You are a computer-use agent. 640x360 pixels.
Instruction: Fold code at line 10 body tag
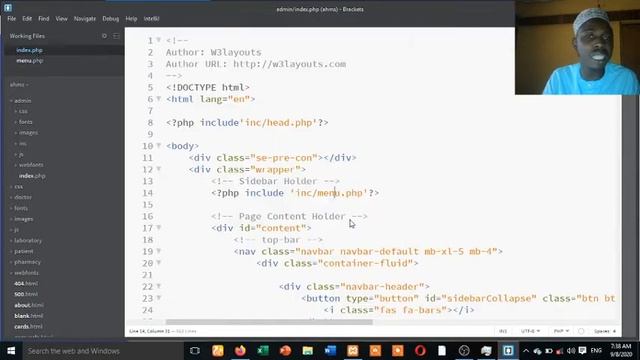(159, 145)
